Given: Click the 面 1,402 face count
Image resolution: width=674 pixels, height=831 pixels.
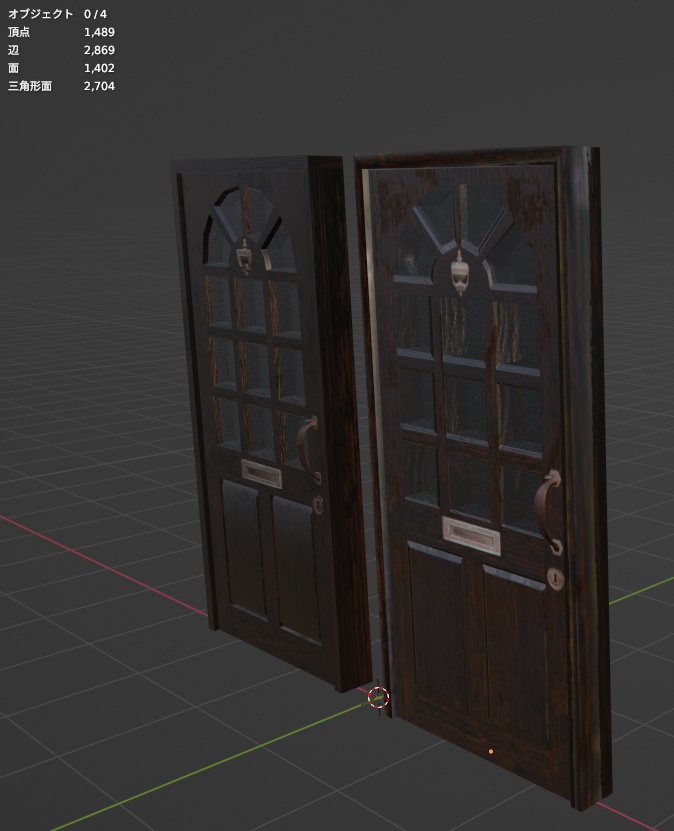Looking at the screenshot, I should tap(61, 68).
